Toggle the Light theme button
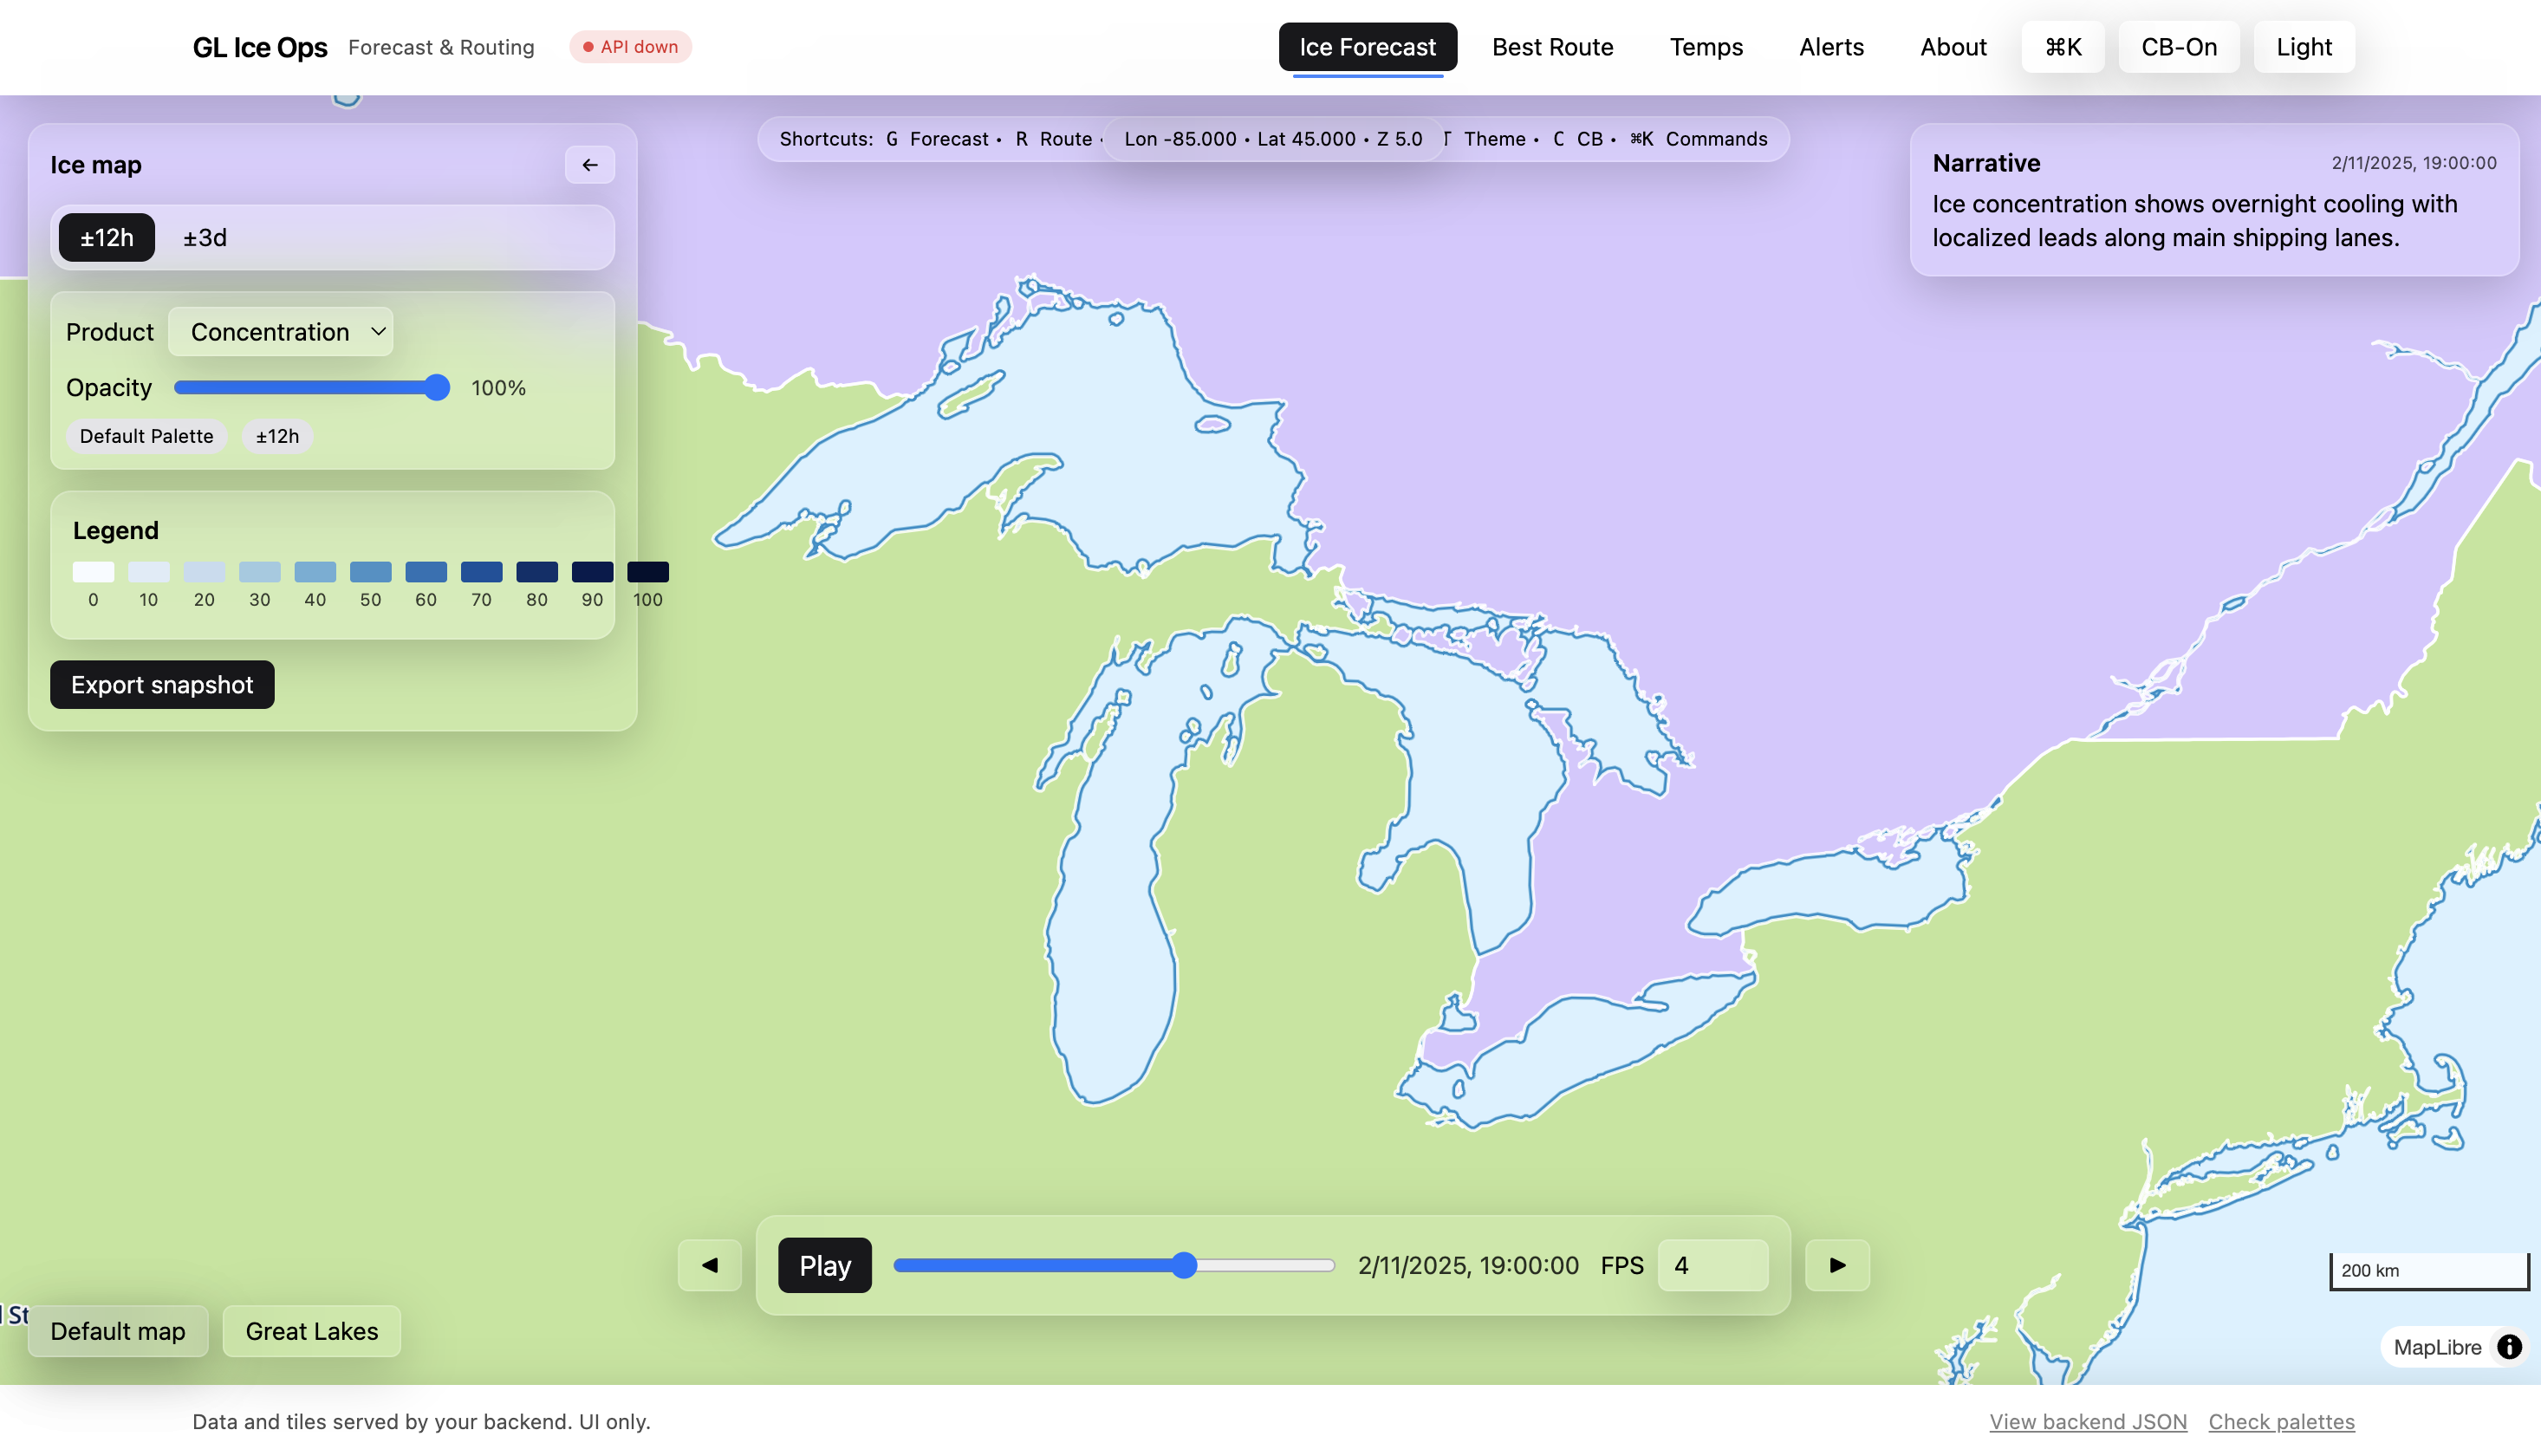 coord(2303,47)
